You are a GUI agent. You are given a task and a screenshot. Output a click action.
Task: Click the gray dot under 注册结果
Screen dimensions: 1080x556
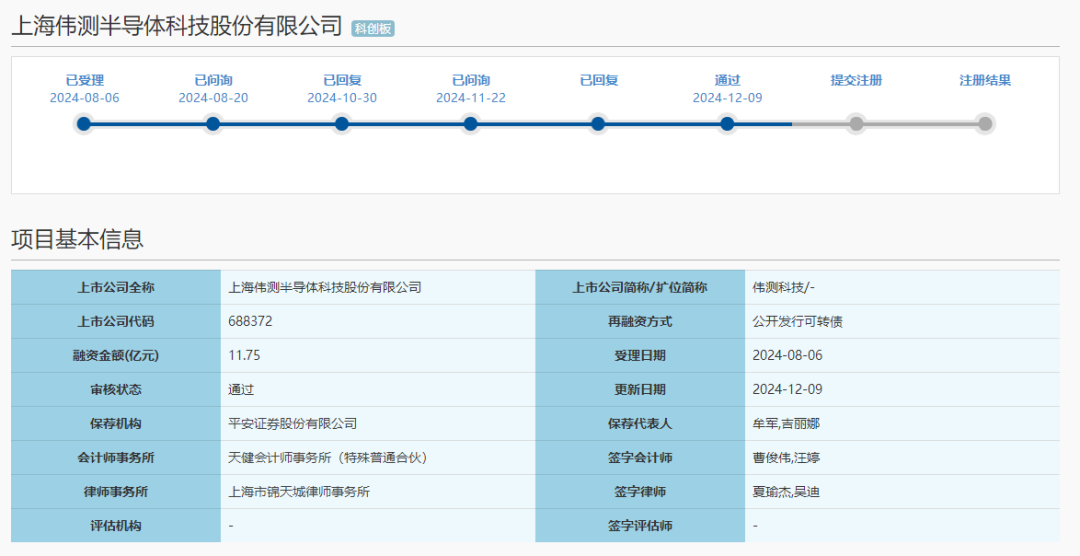coord(985,124)
